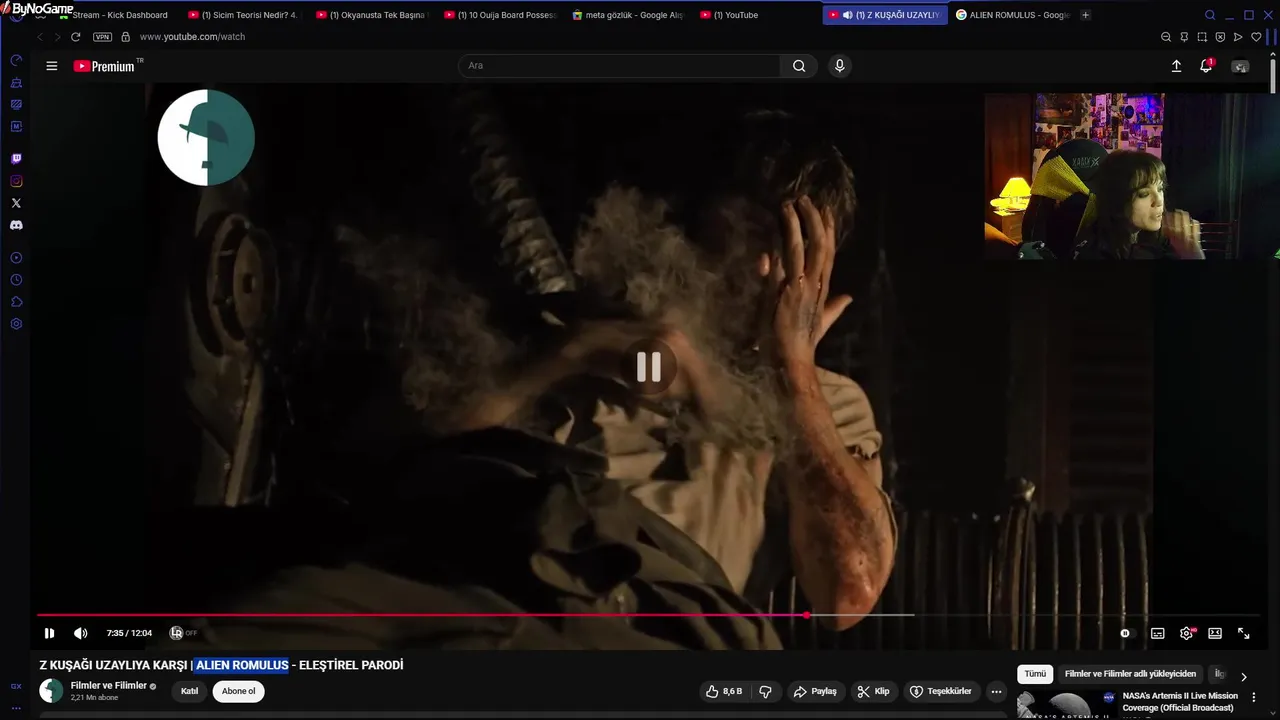1280x720 pixels.
Task: View site security lock info
Action: pyautogui.click(x=125, y=37)
